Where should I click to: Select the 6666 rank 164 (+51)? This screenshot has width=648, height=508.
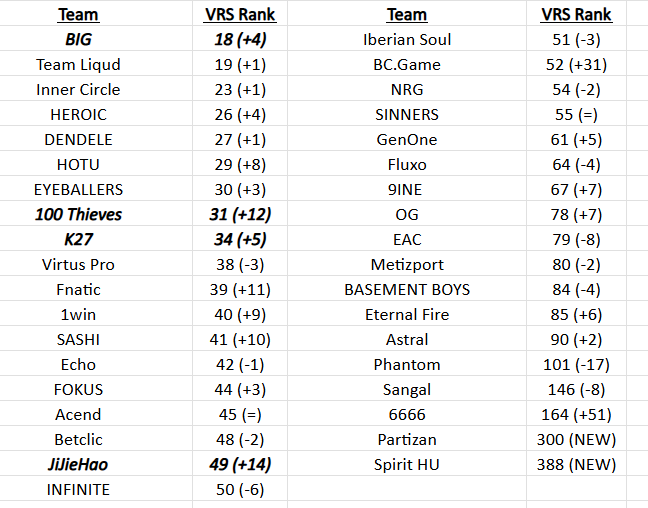tap(577, 414)
